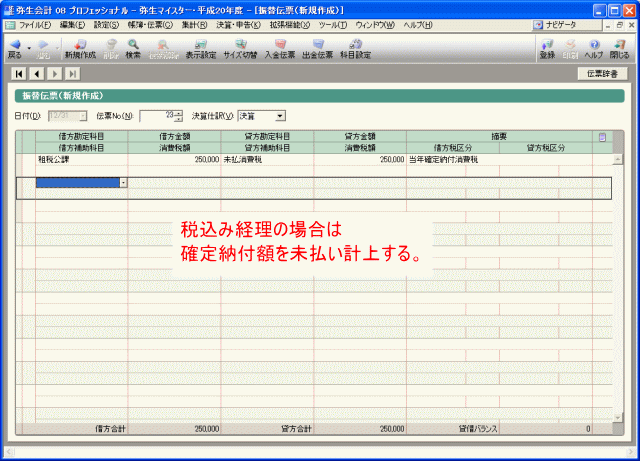The image size is (640, 461).
Task: Open 入金伝票 deposit slip
Action: [x=280, y=49]
